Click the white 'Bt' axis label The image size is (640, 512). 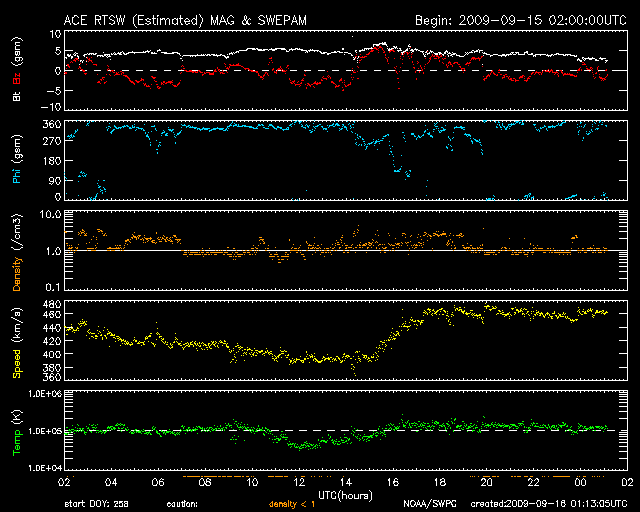pos(17,96)
